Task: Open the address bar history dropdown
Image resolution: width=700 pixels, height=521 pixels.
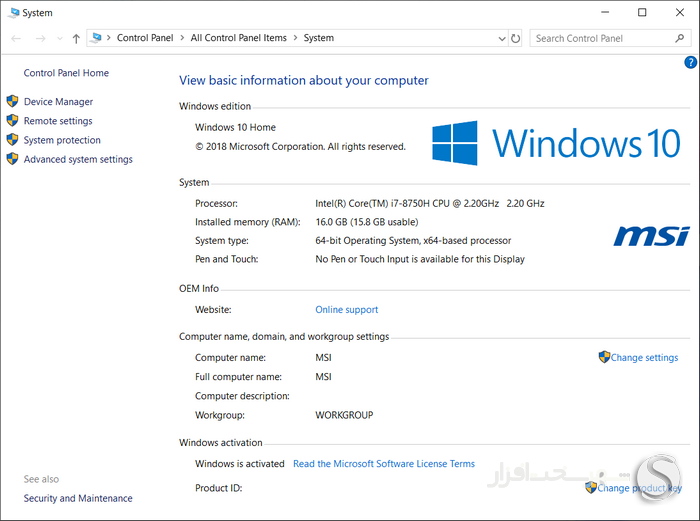Action: (x=502, y=38)
